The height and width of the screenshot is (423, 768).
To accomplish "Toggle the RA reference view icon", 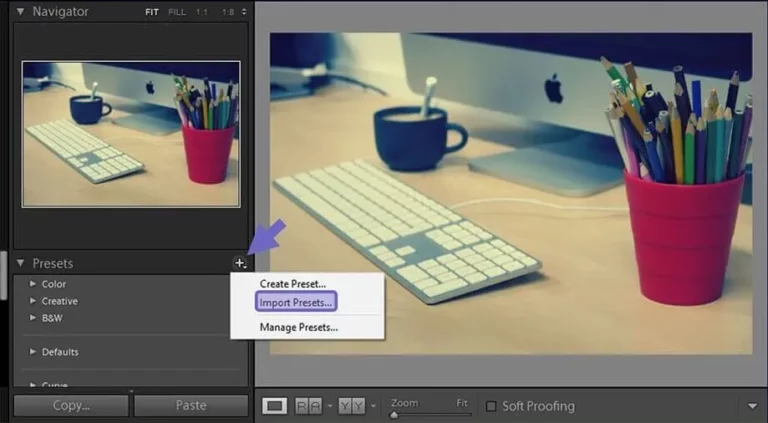I will (x=308, y=406).
